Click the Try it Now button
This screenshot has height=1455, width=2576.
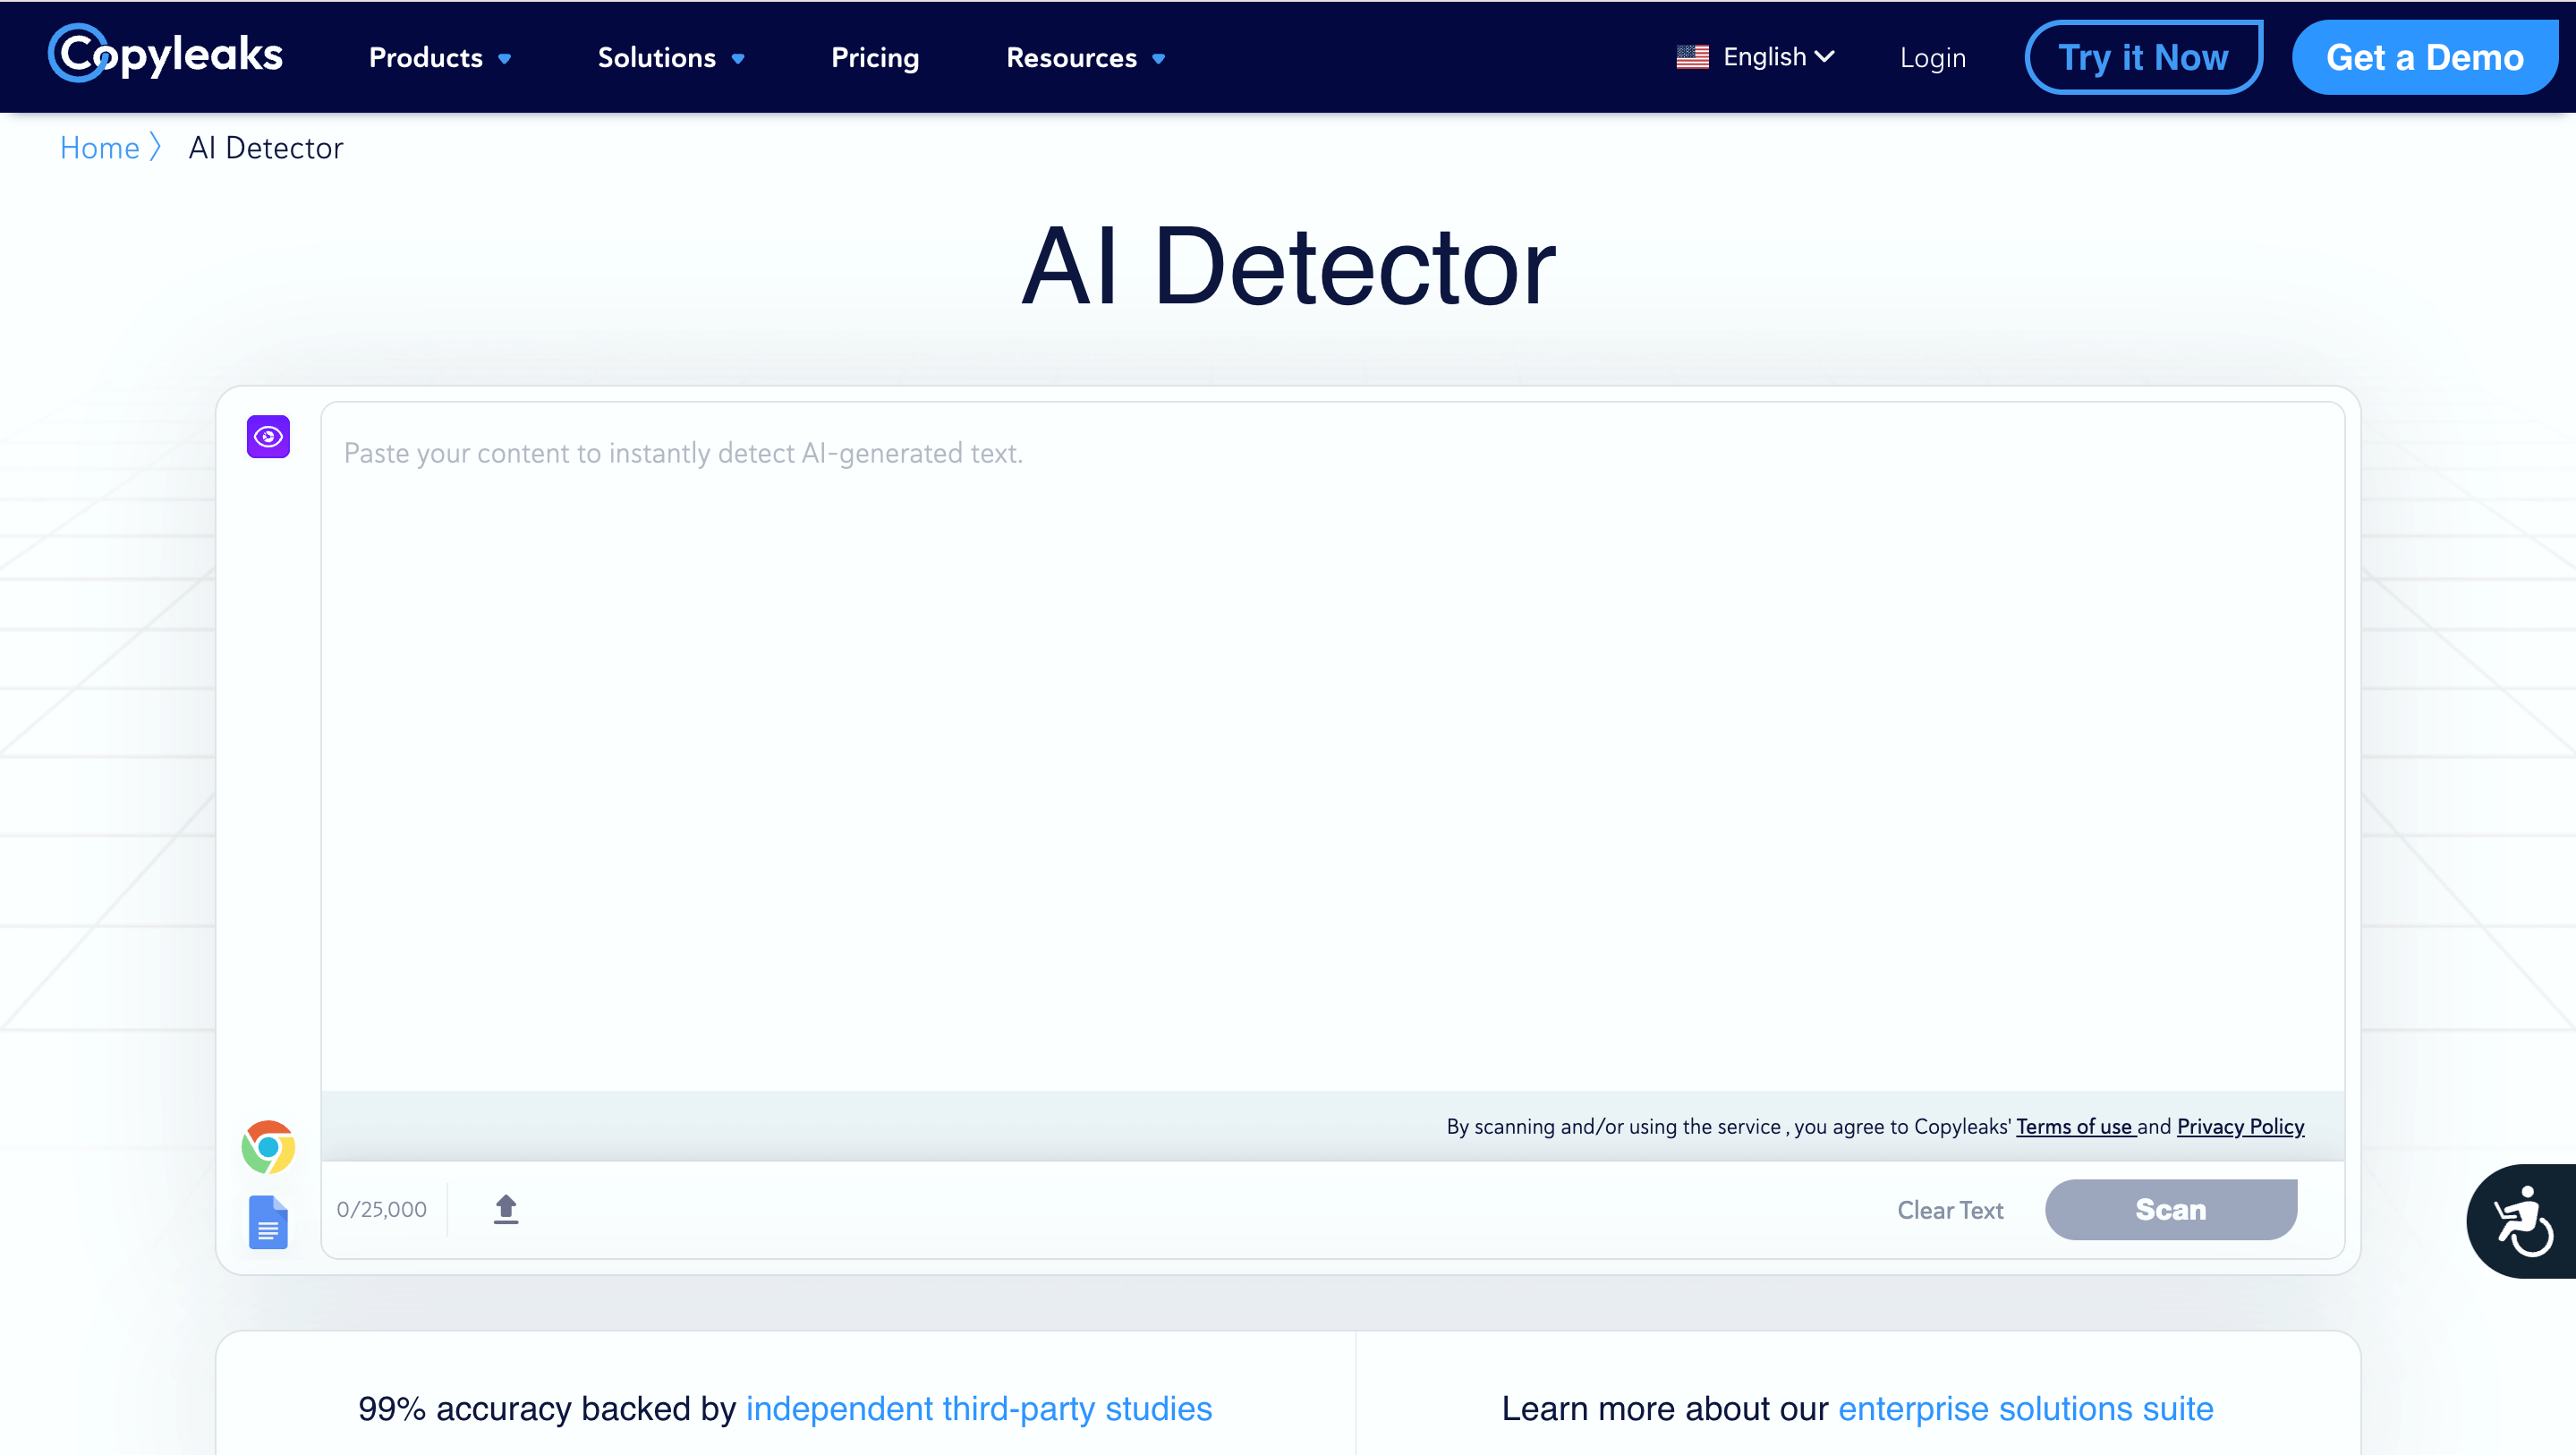pyautogui.click(x=2144, y=57)
